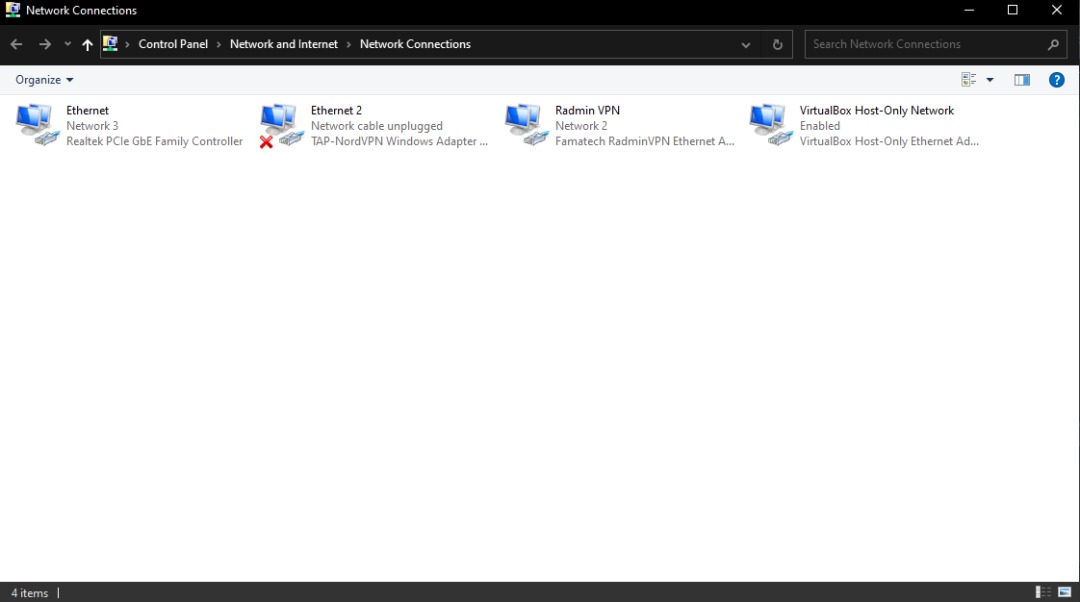Switch to large icons view in status bar
This screenshot has width=1080, height=602.
[1064, 592]
